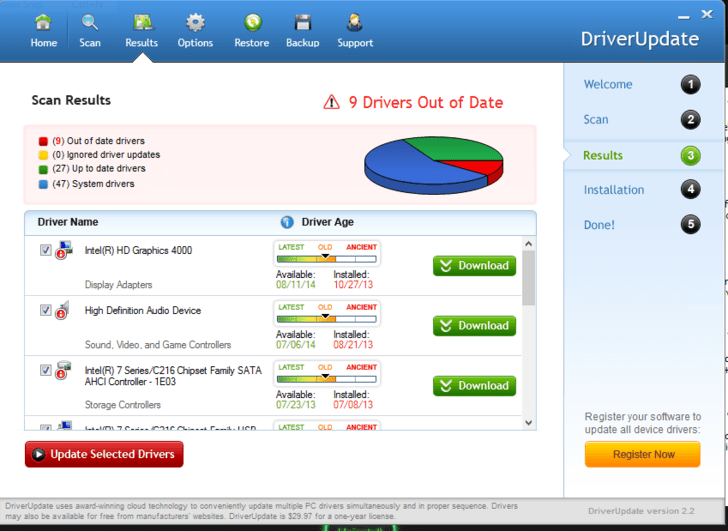This screenshot has height=531, width=728.
Task: Click the blue System drivers swatch
Action: (x=43, y=184)
